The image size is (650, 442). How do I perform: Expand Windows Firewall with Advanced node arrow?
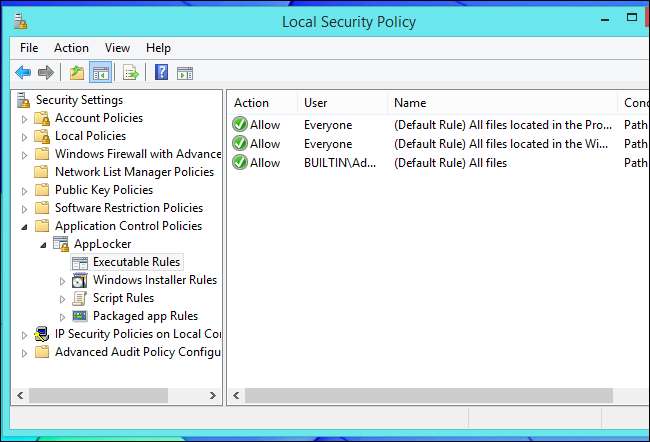tap(24, 155)
